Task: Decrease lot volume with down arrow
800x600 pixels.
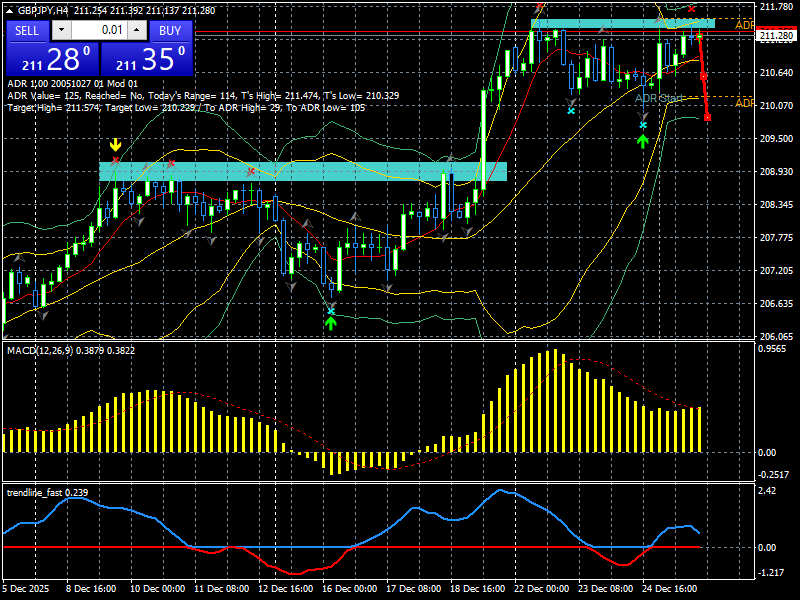Action: 62,30
